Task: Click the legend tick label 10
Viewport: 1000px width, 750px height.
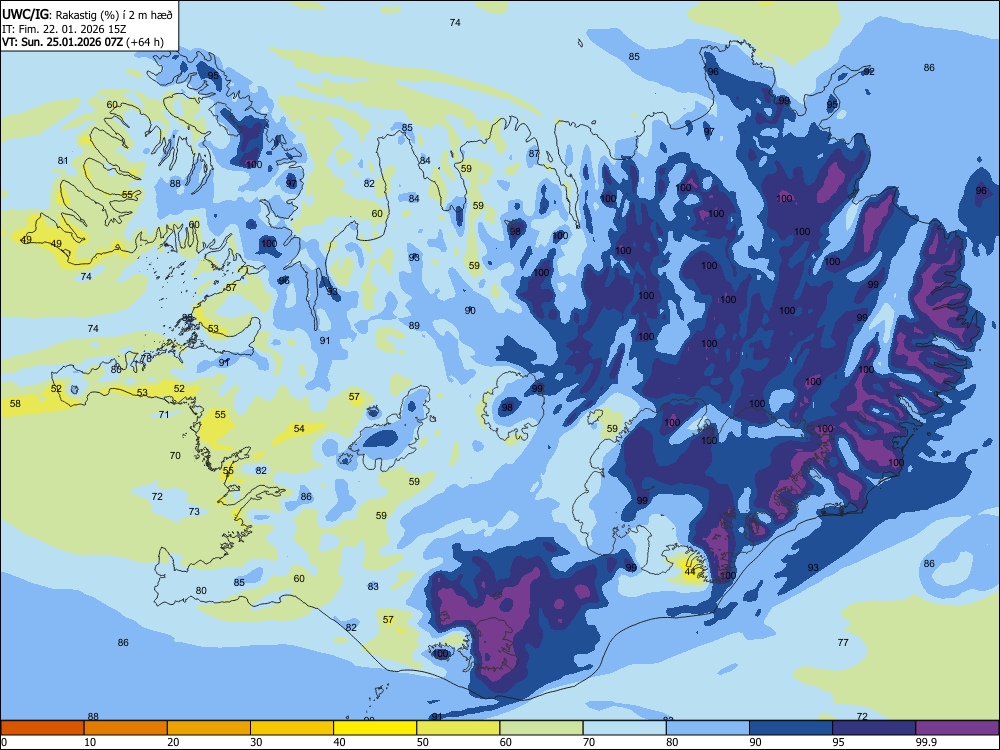Action: click(x=90, y=742)
